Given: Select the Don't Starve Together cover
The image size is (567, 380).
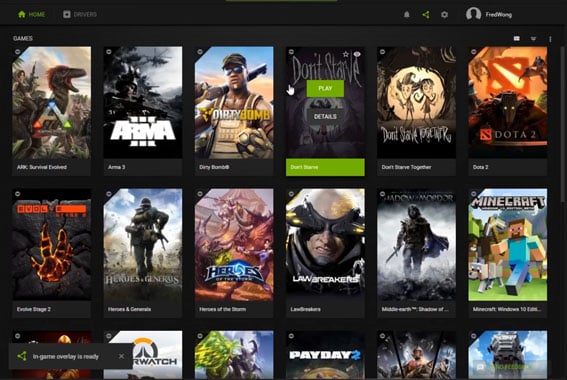Looking at the screenshot, I should pos(417,103).
